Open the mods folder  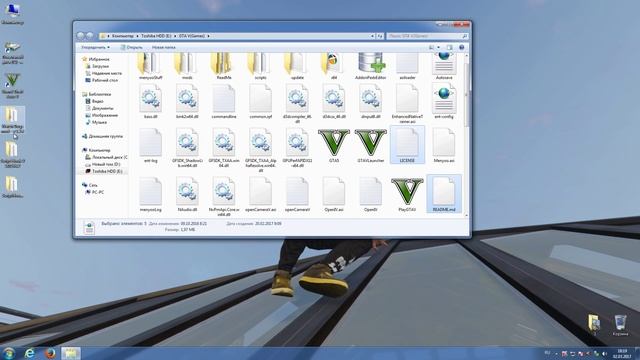(187, 66)
